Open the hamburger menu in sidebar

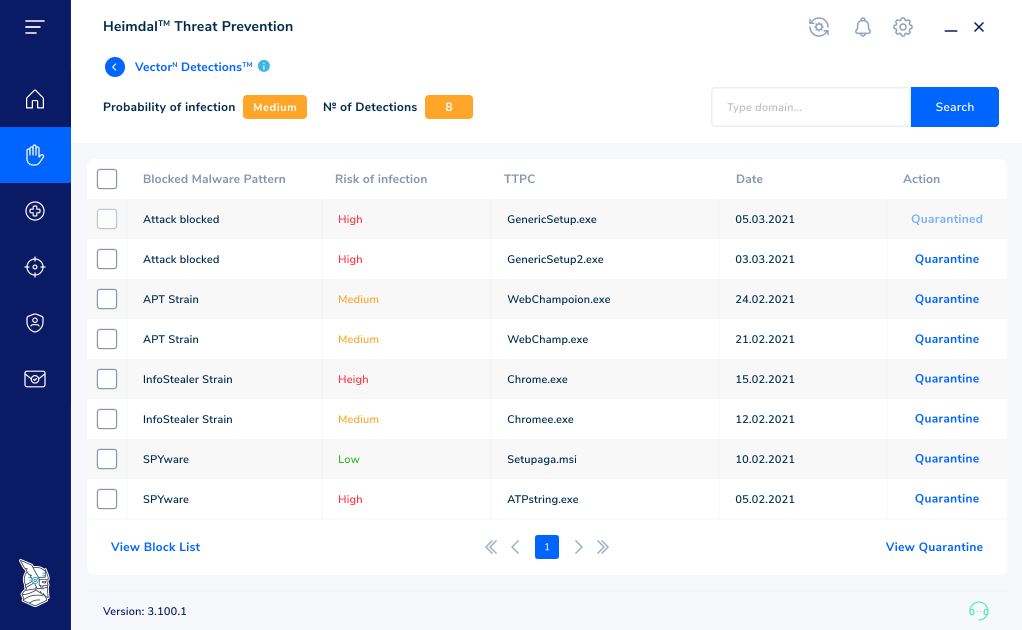(x=35, y=27)
